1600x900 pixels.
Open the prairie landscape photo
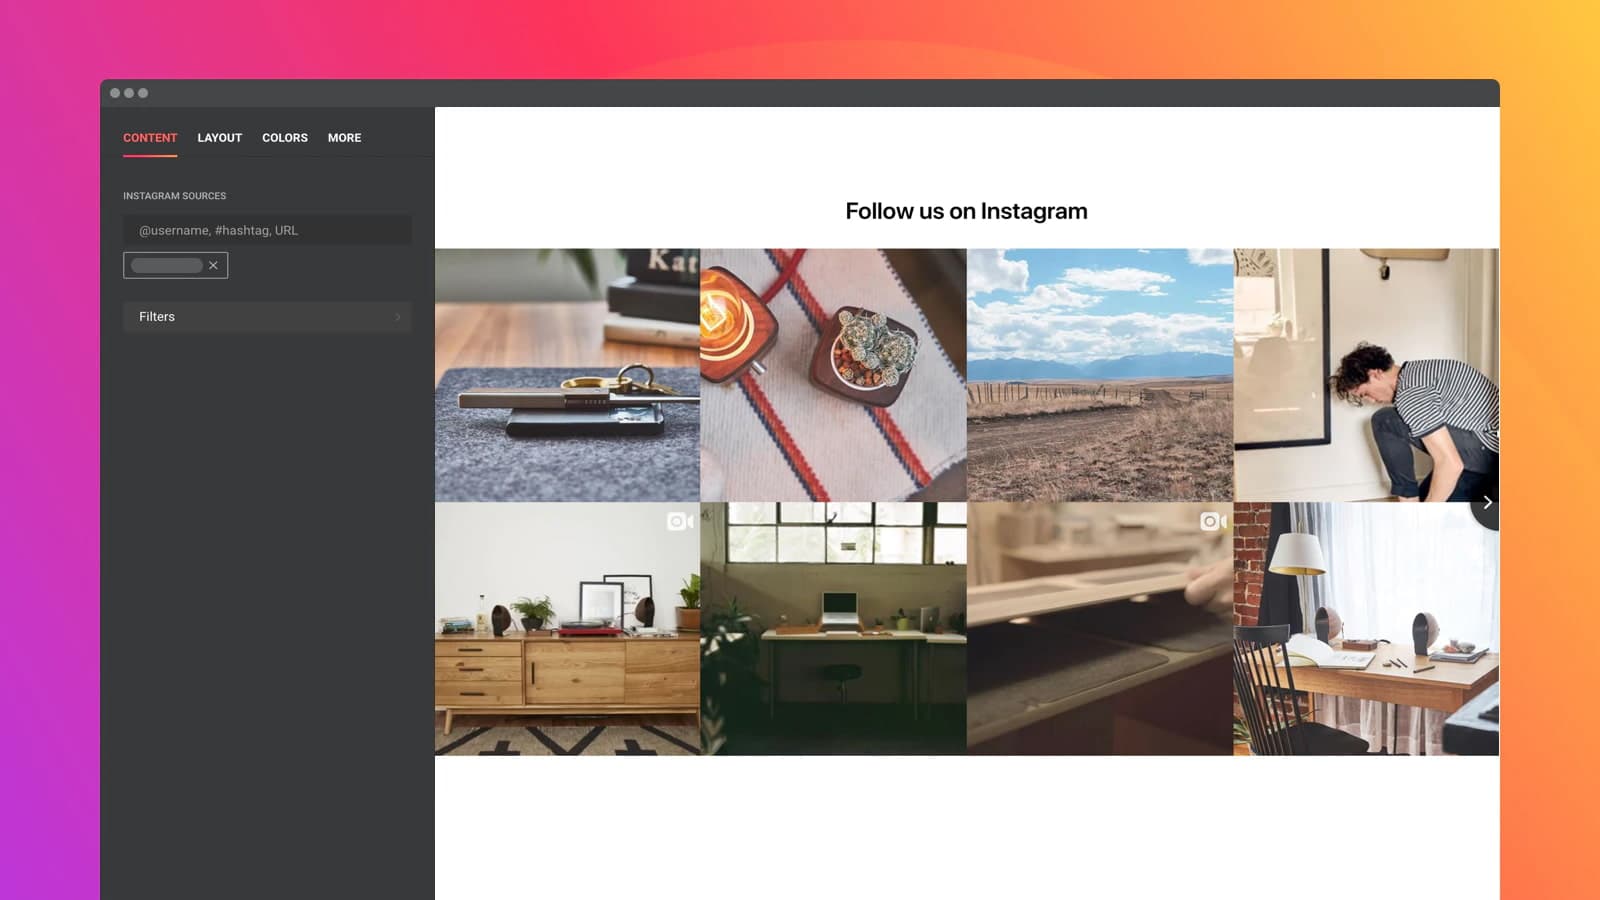point(1099,375)
